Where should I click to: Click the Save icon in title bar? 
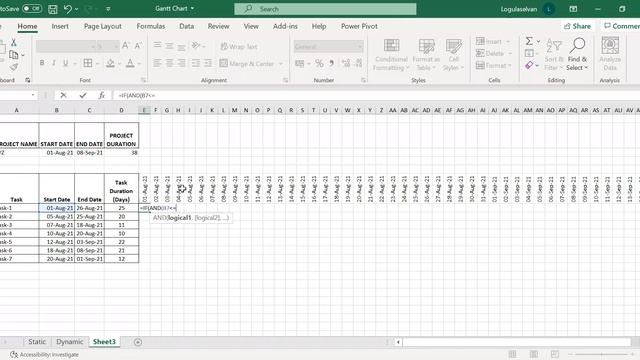coord(53,9)
